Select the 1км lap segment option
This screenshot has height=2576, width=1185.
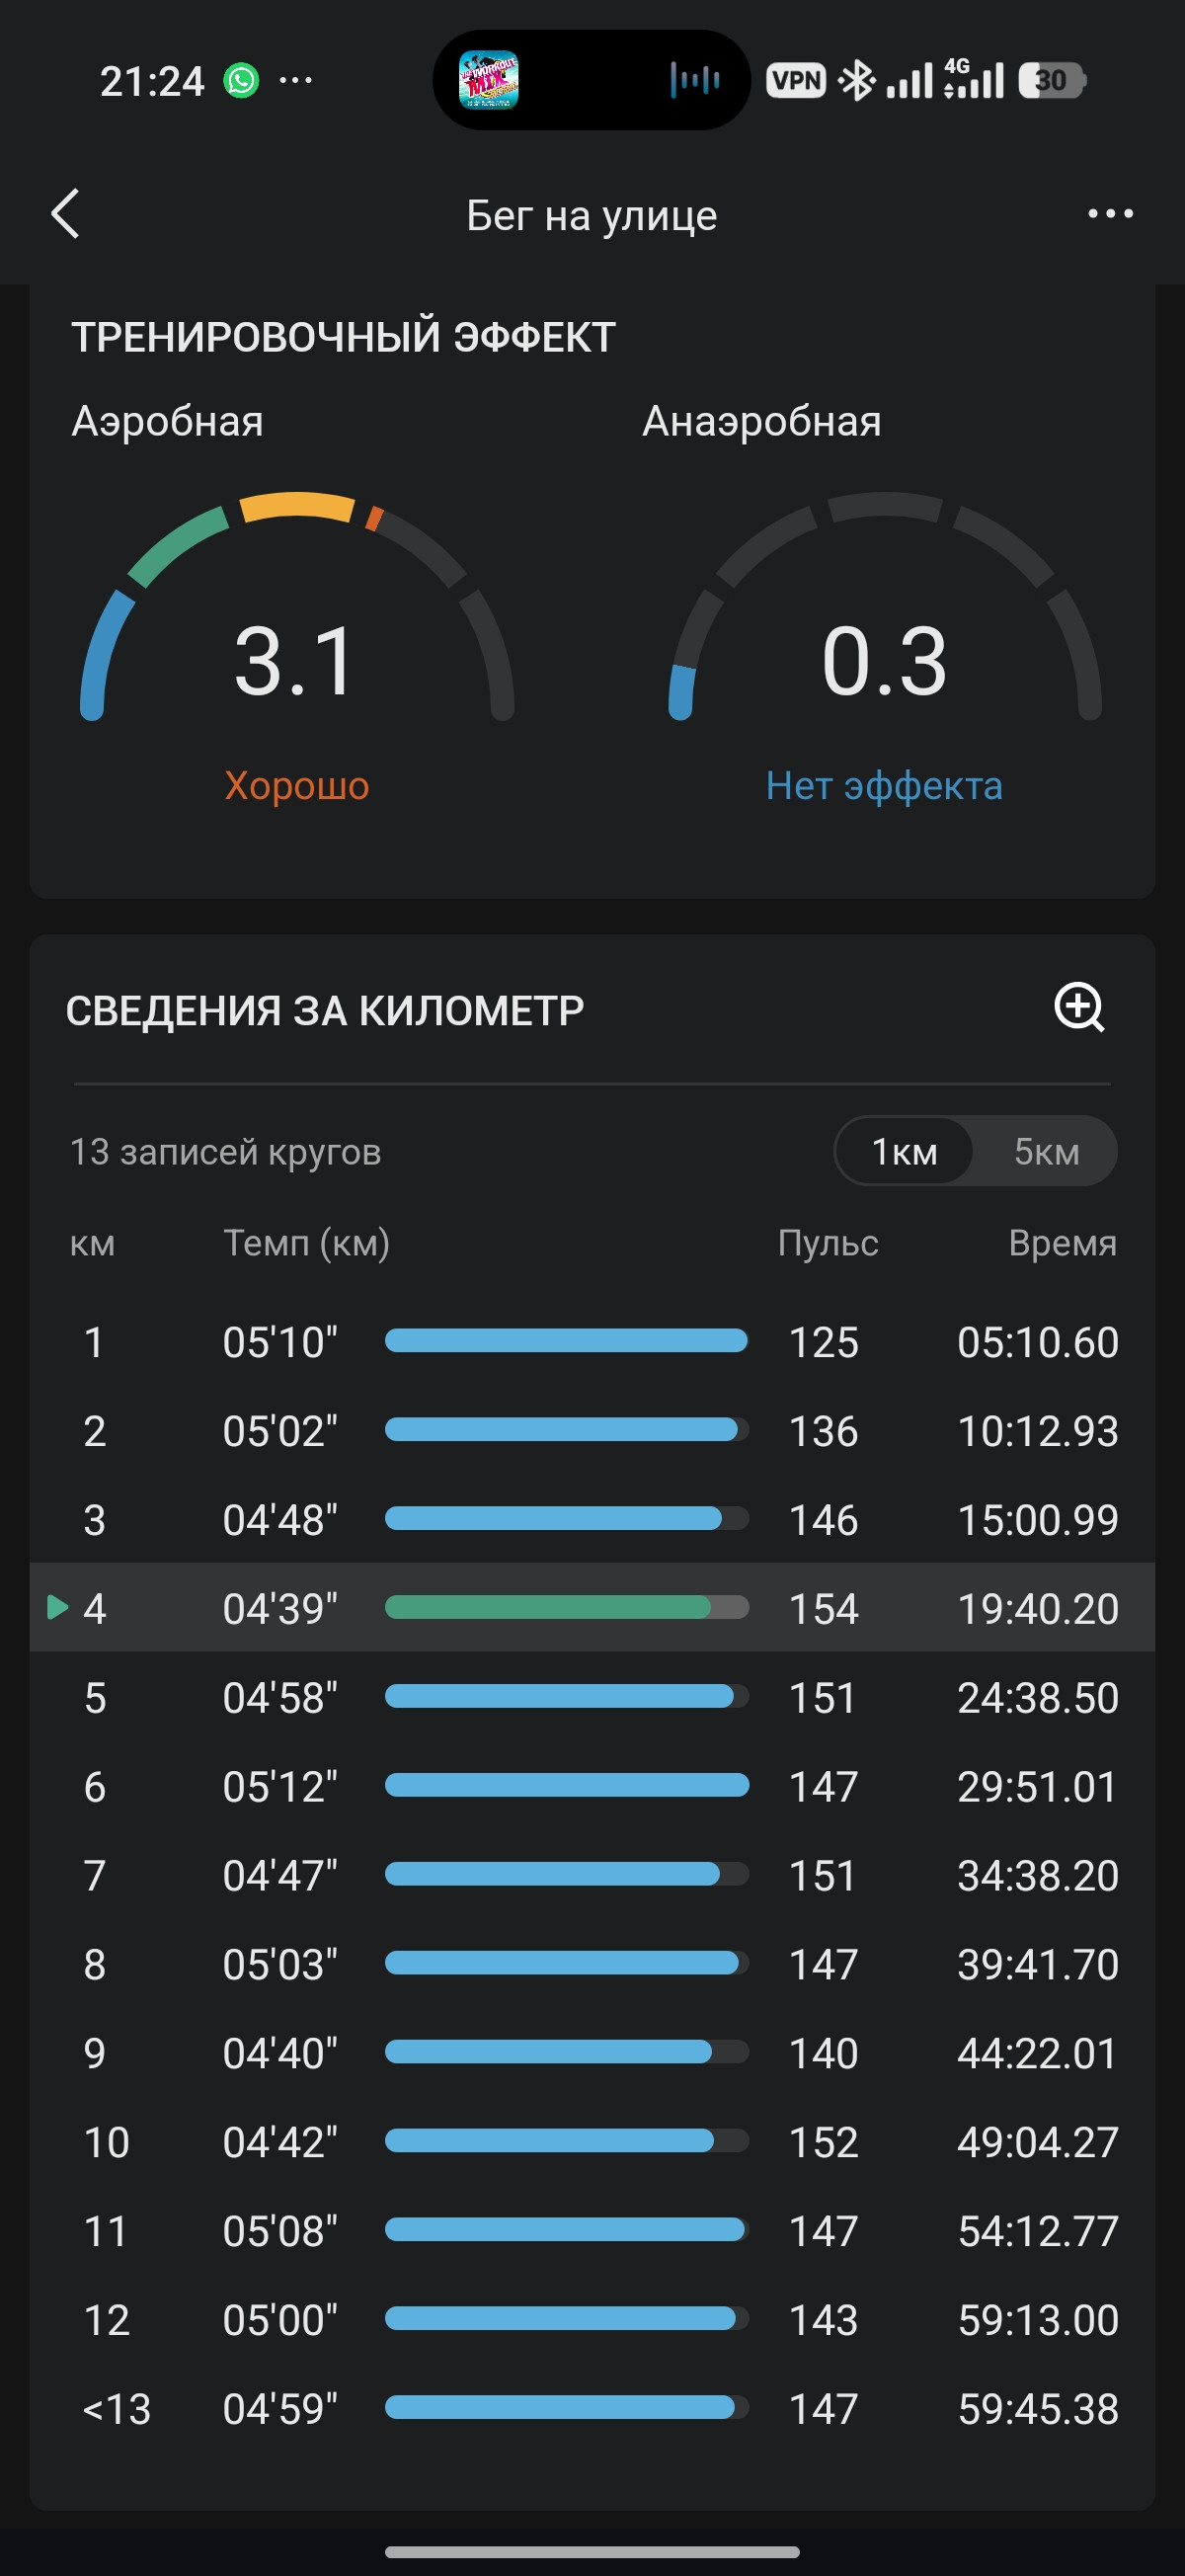pyautogui.click(x=904, y=1152)
